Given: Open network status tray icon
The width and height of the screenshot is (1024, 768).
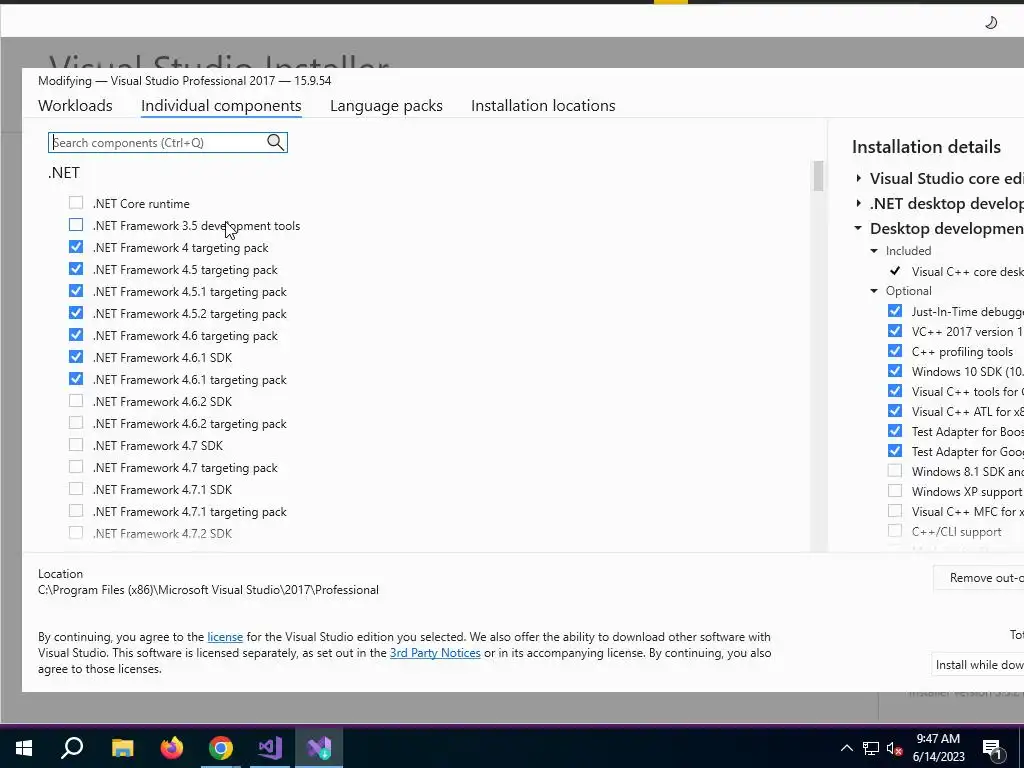Looking at the screenshot, I should 871,748.
